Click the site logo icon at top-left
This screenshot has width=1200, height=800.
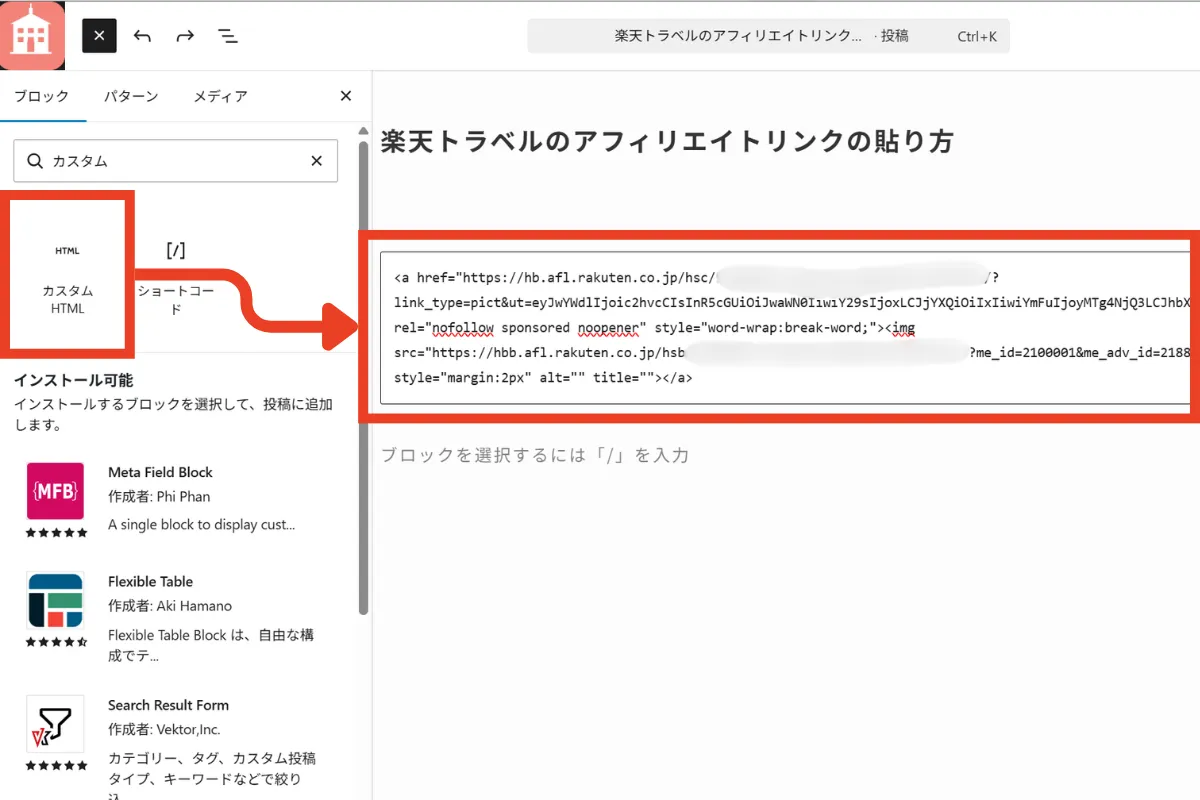pyautogui.click(x=32, y=36)
